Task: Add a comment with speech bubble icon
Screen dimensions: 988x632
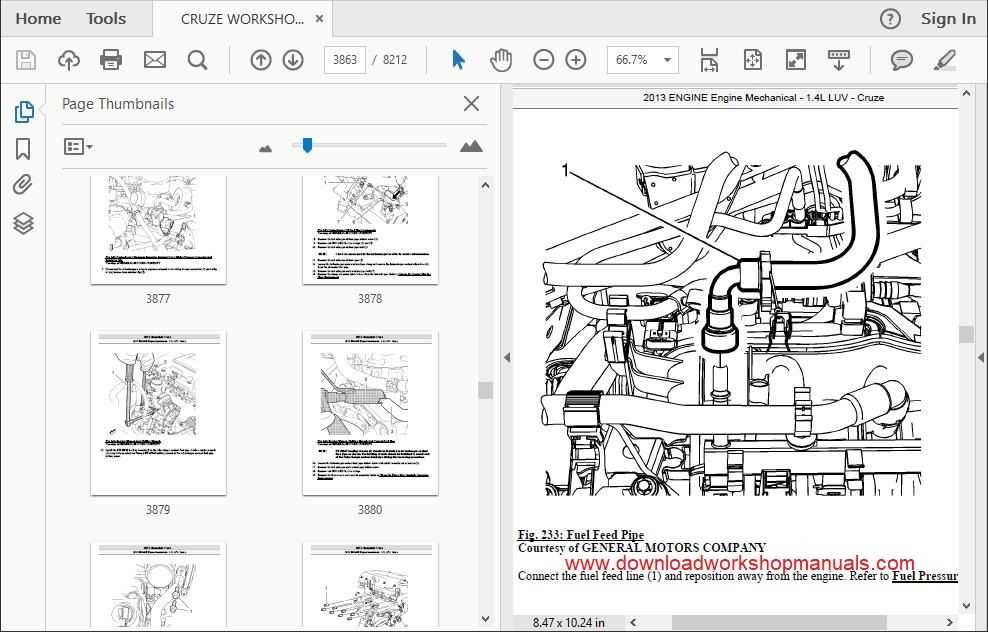Action: (902, 60)
